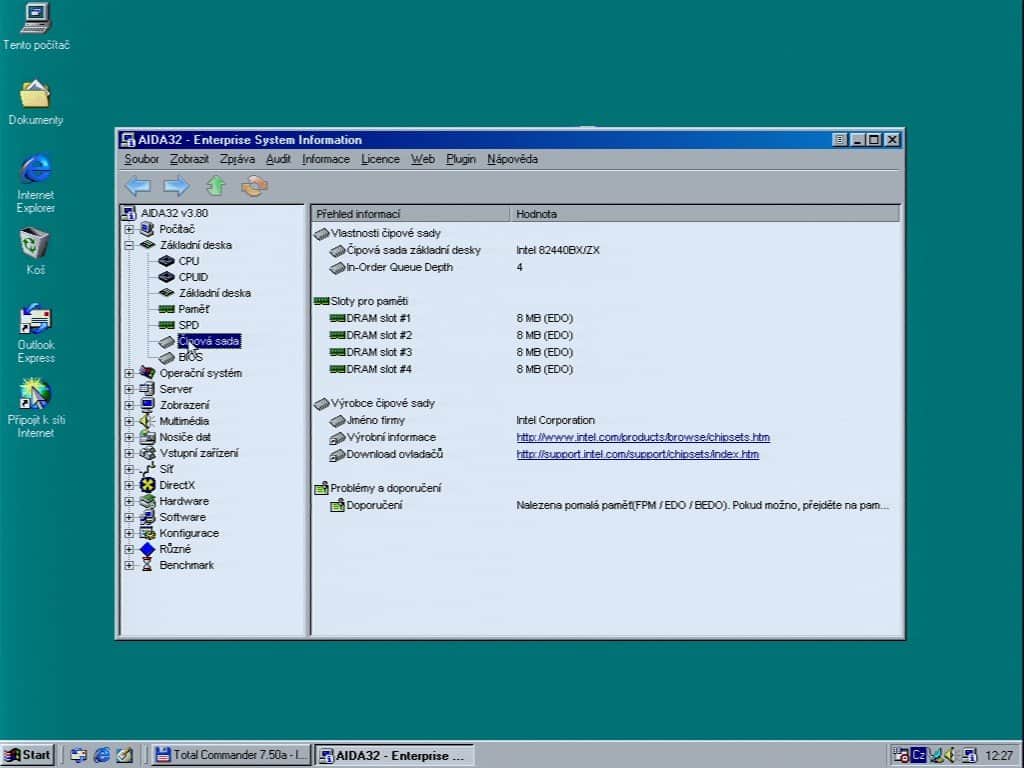Click the Operační systém icon

[x=148, y=372]
